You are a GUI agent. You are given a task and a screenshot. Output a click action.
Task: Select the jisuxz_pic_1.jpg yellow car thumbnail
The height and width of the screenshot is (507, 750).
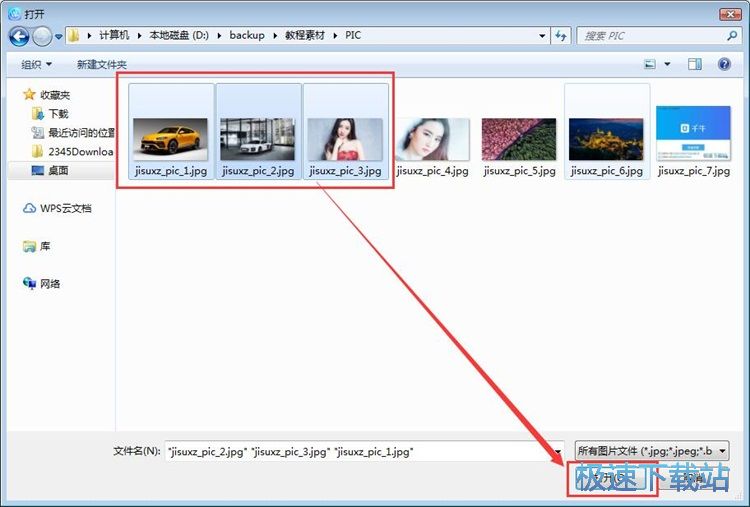170,139
